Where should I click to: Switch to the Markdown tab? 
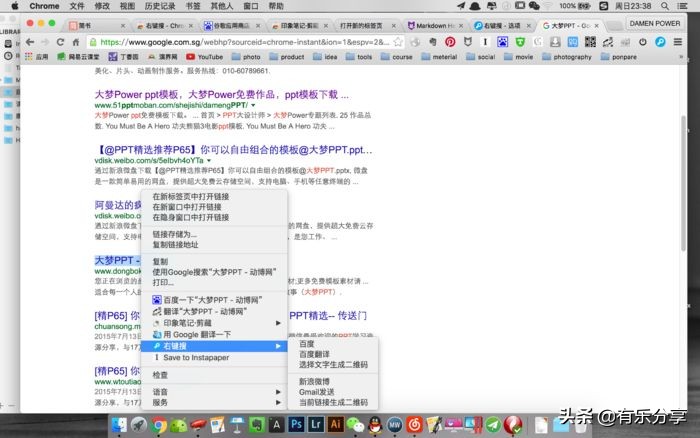tap(435, 25)
